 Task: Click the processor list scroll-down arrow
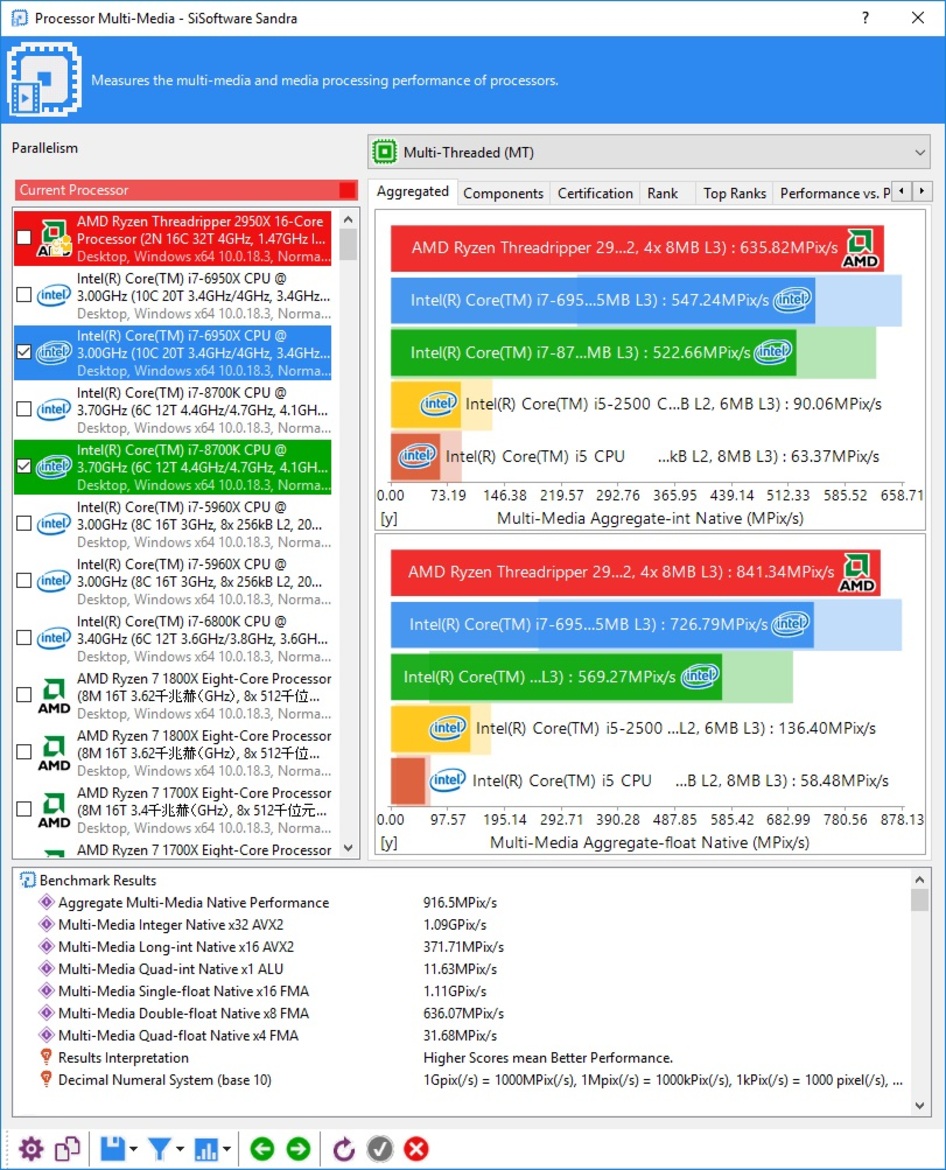[348, 848]
